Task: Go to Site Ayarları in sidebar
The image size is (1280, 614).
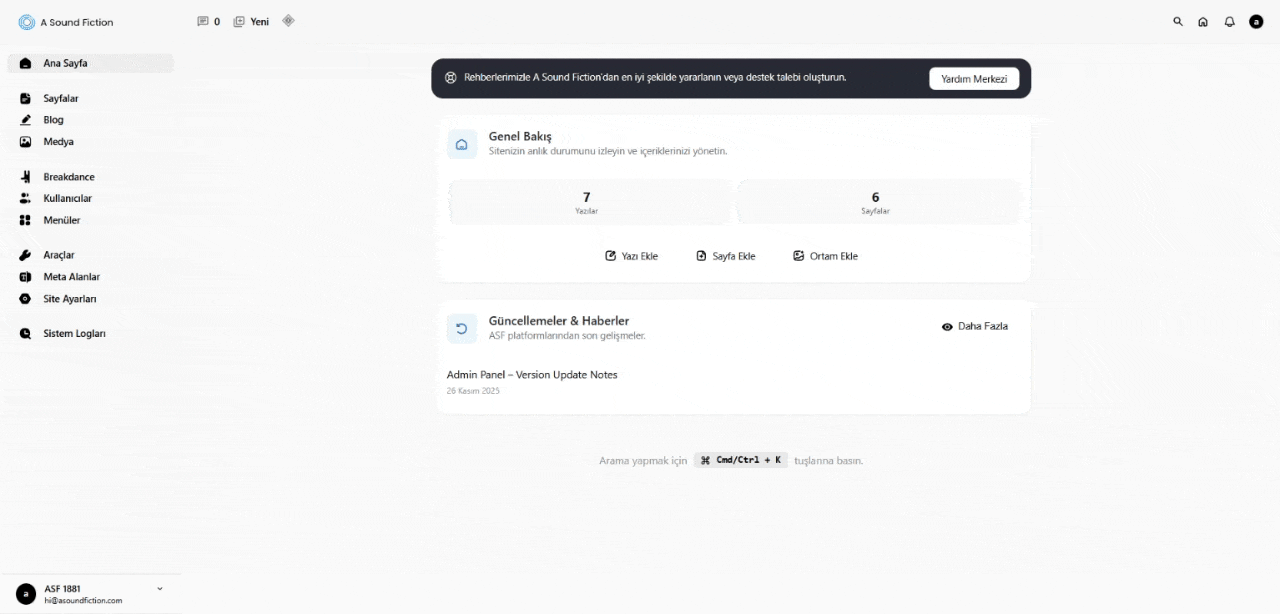Action: coord(70,299)
